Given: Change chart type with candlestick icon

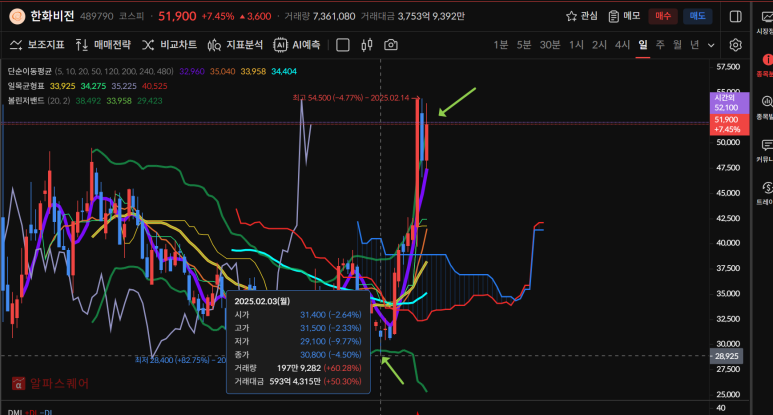Looking at the screenshot, I should (x=366, y=45).
